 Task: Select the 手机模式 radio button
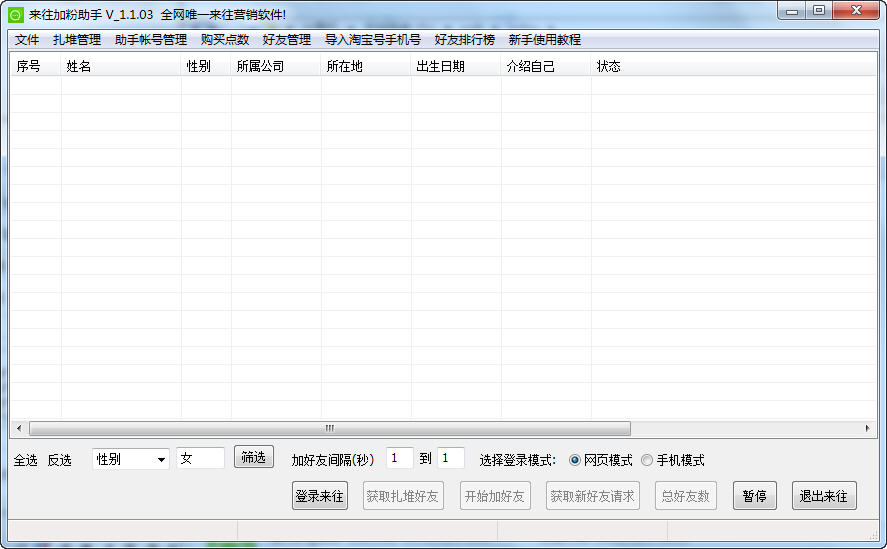(x=647, y=460)
